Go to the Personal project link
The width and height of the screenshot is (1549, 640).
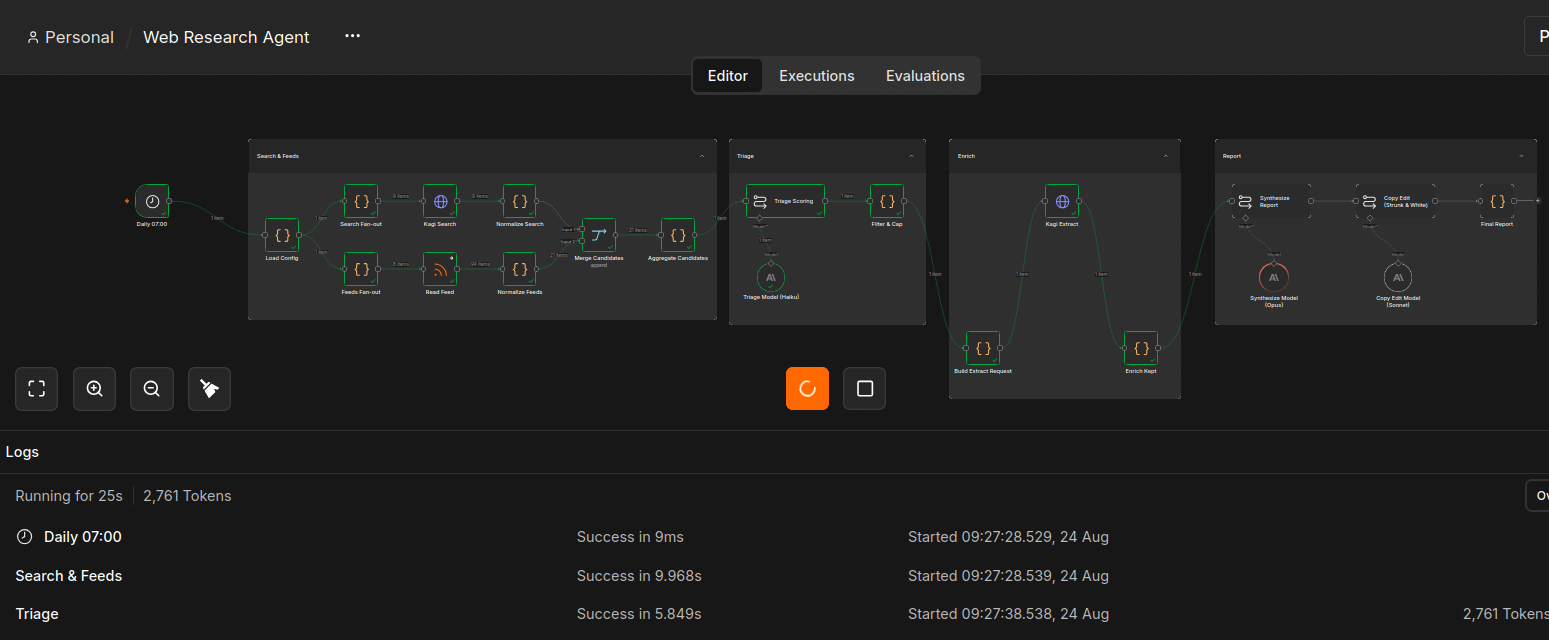click(x=70, y=37)
